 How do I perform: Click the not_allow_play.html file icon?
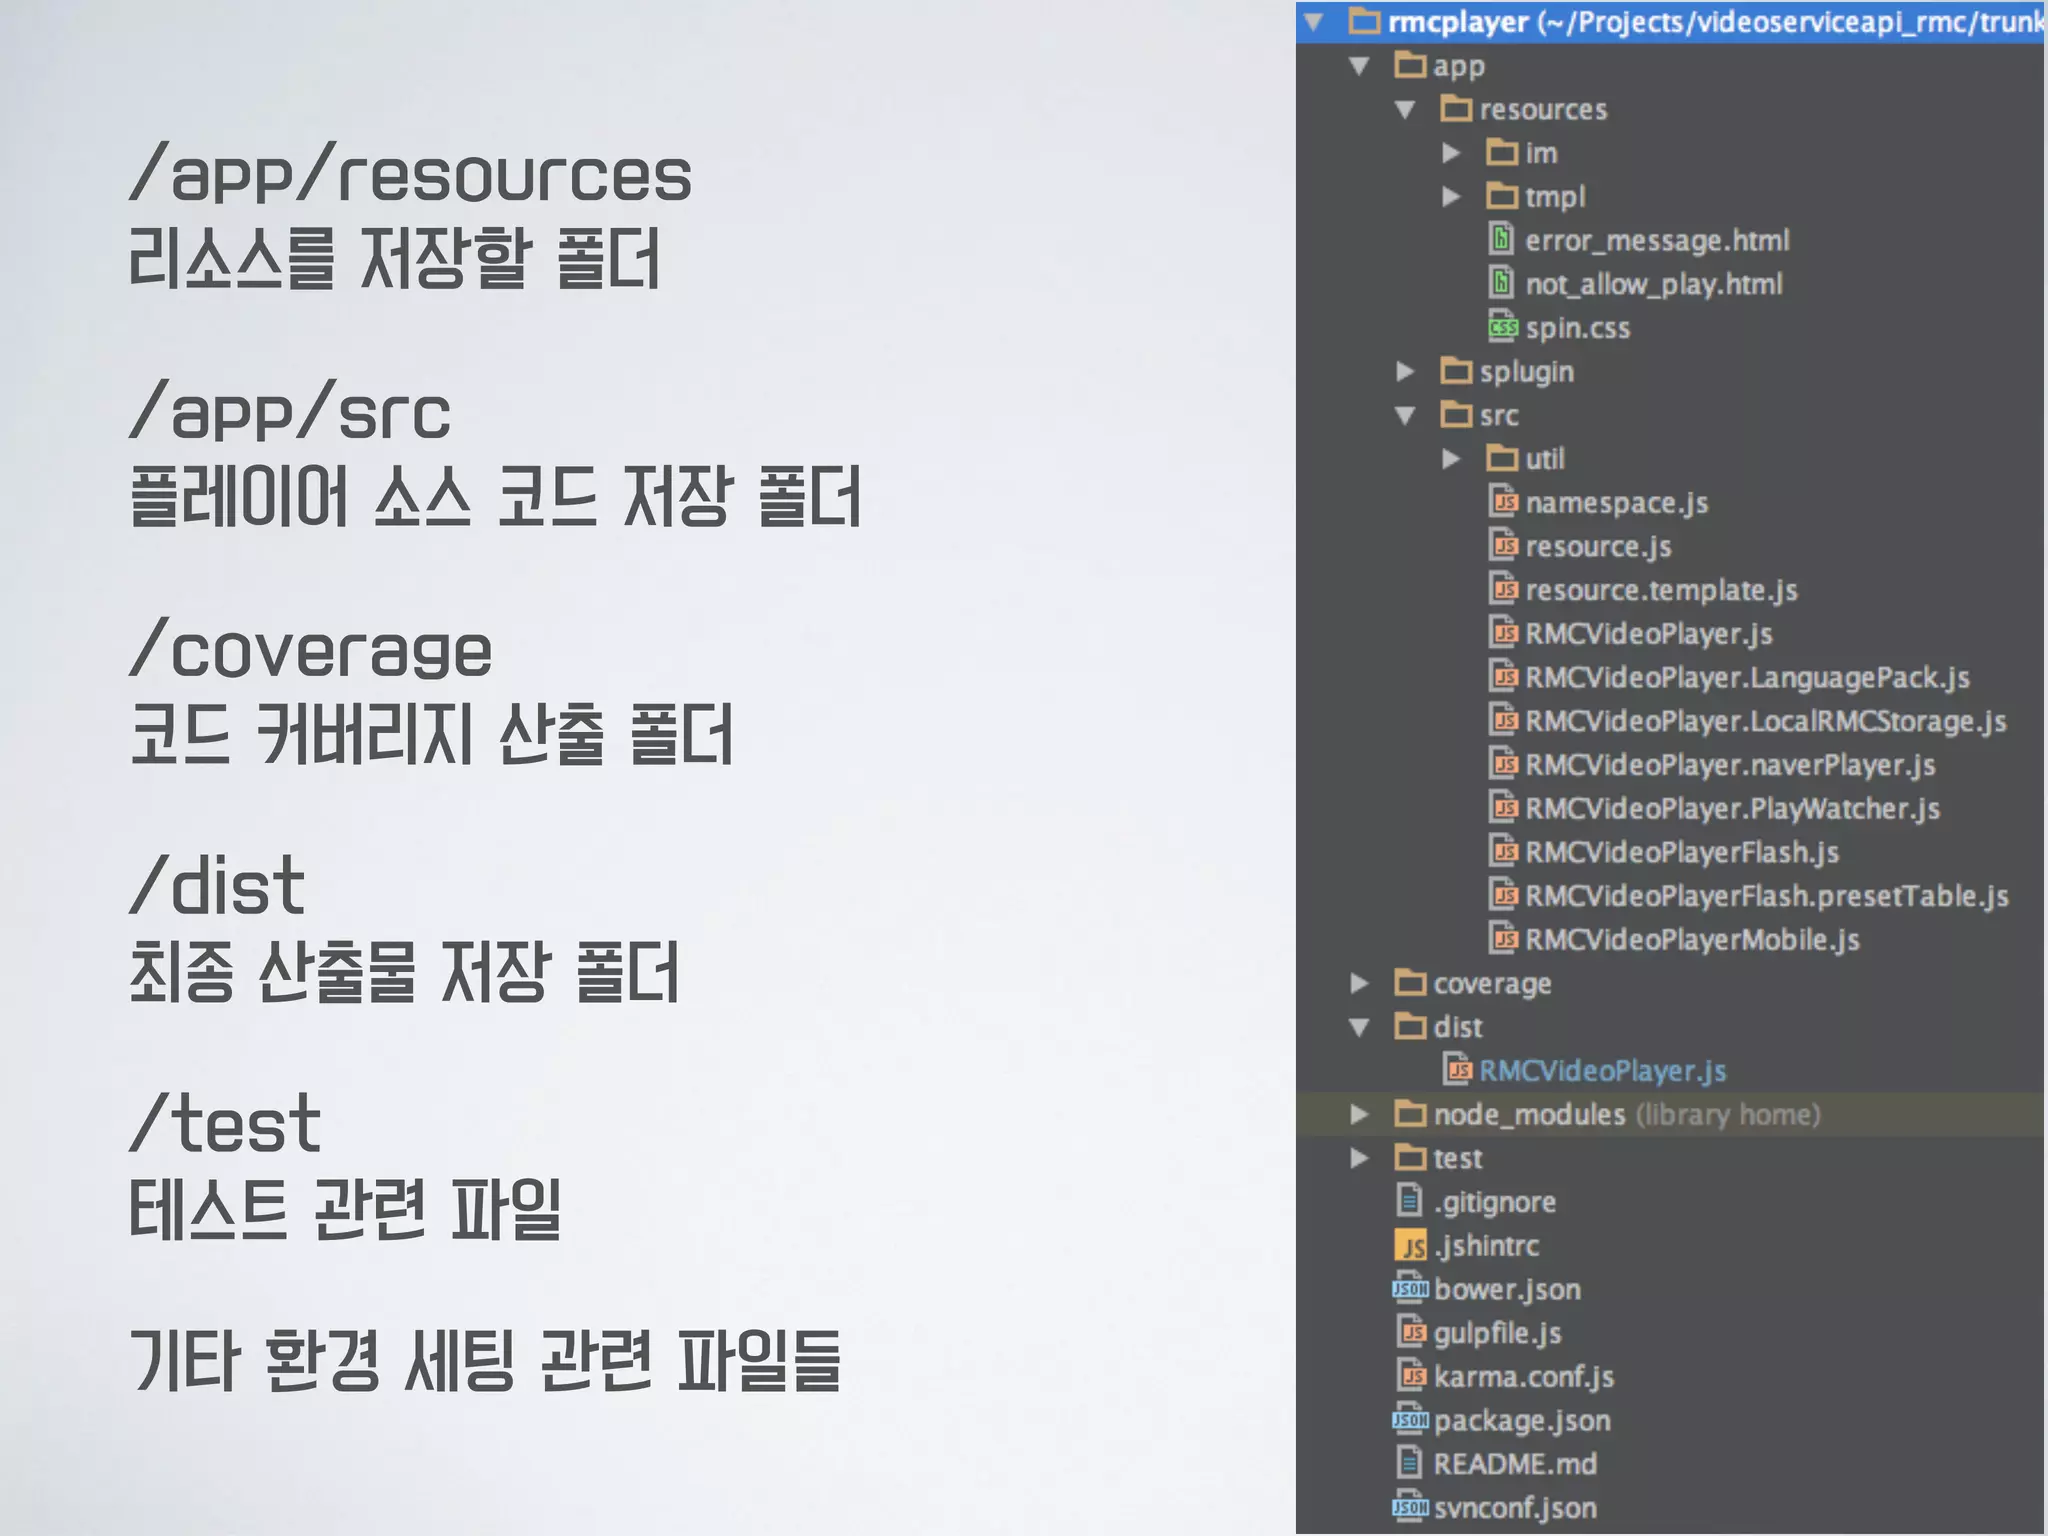click(x=1501, y=283)
